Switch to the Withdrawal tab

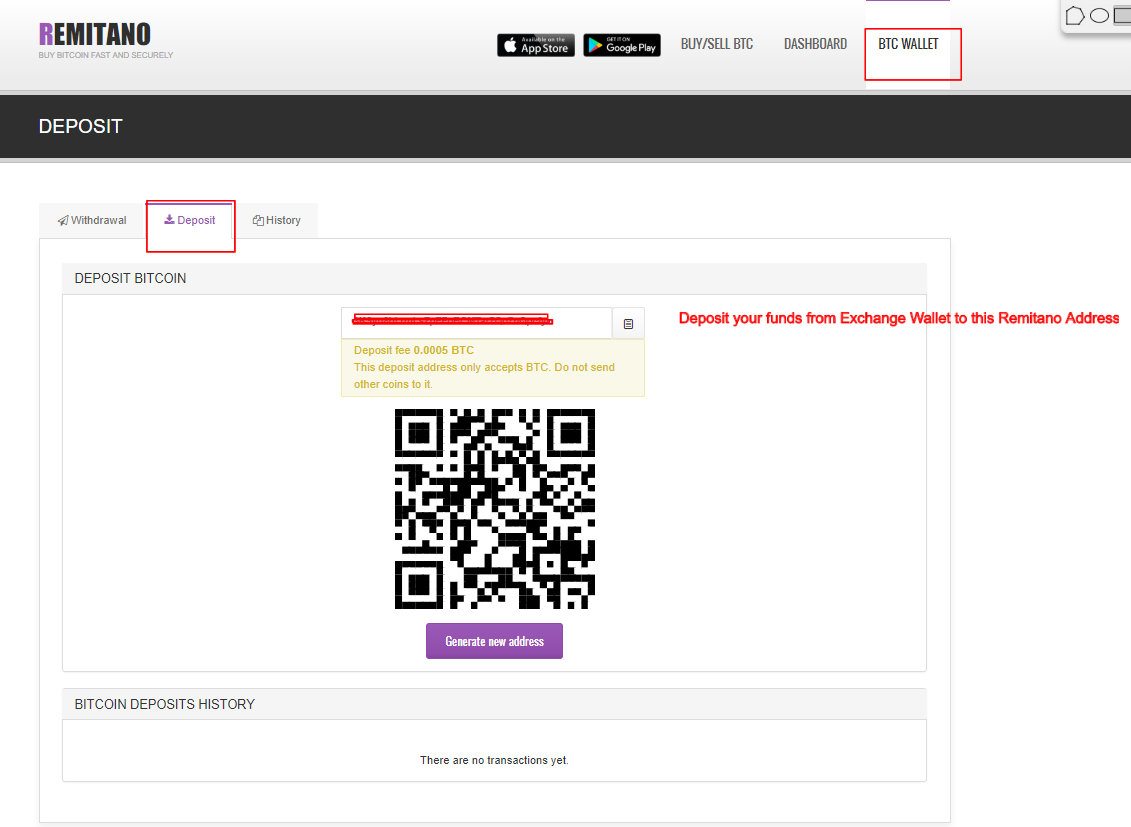point(92,220)
